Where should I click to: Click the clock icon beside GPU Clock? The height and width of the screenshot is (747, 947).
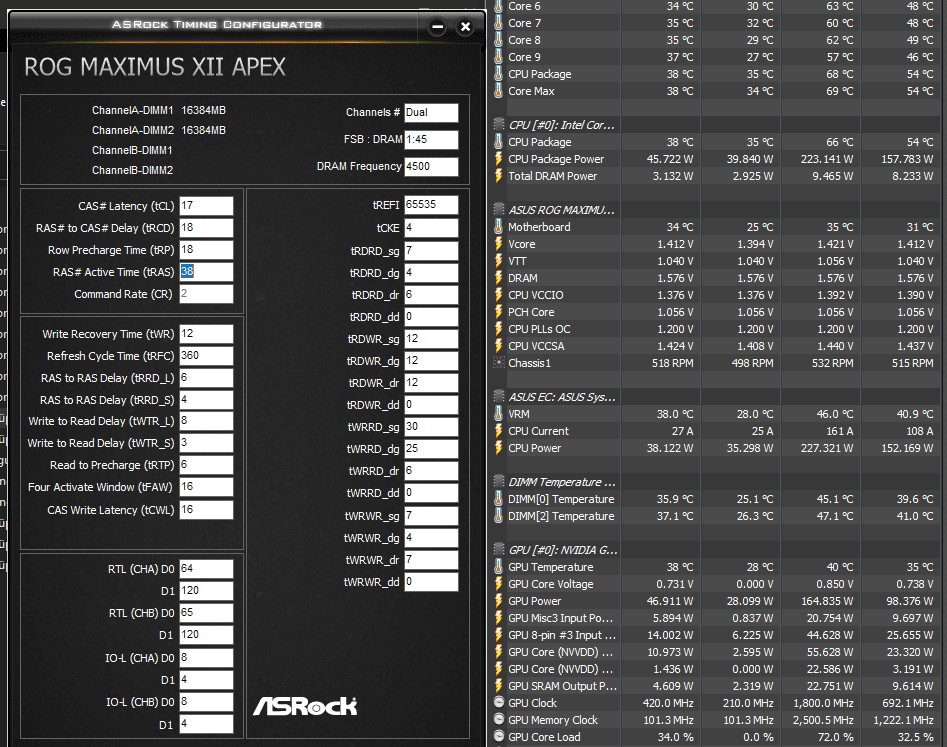[499, 703]
